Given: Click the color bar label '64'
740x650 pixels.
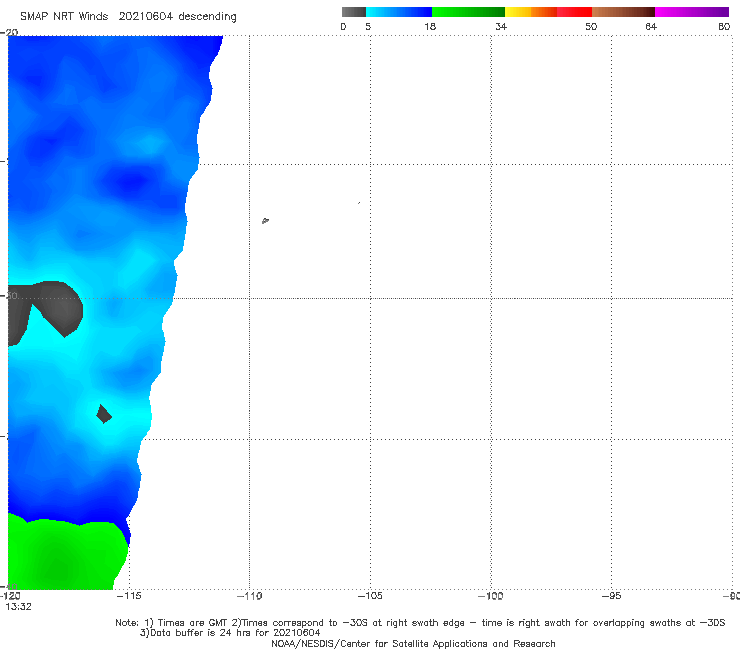Looking at the screenshot, I should [651, 26].
